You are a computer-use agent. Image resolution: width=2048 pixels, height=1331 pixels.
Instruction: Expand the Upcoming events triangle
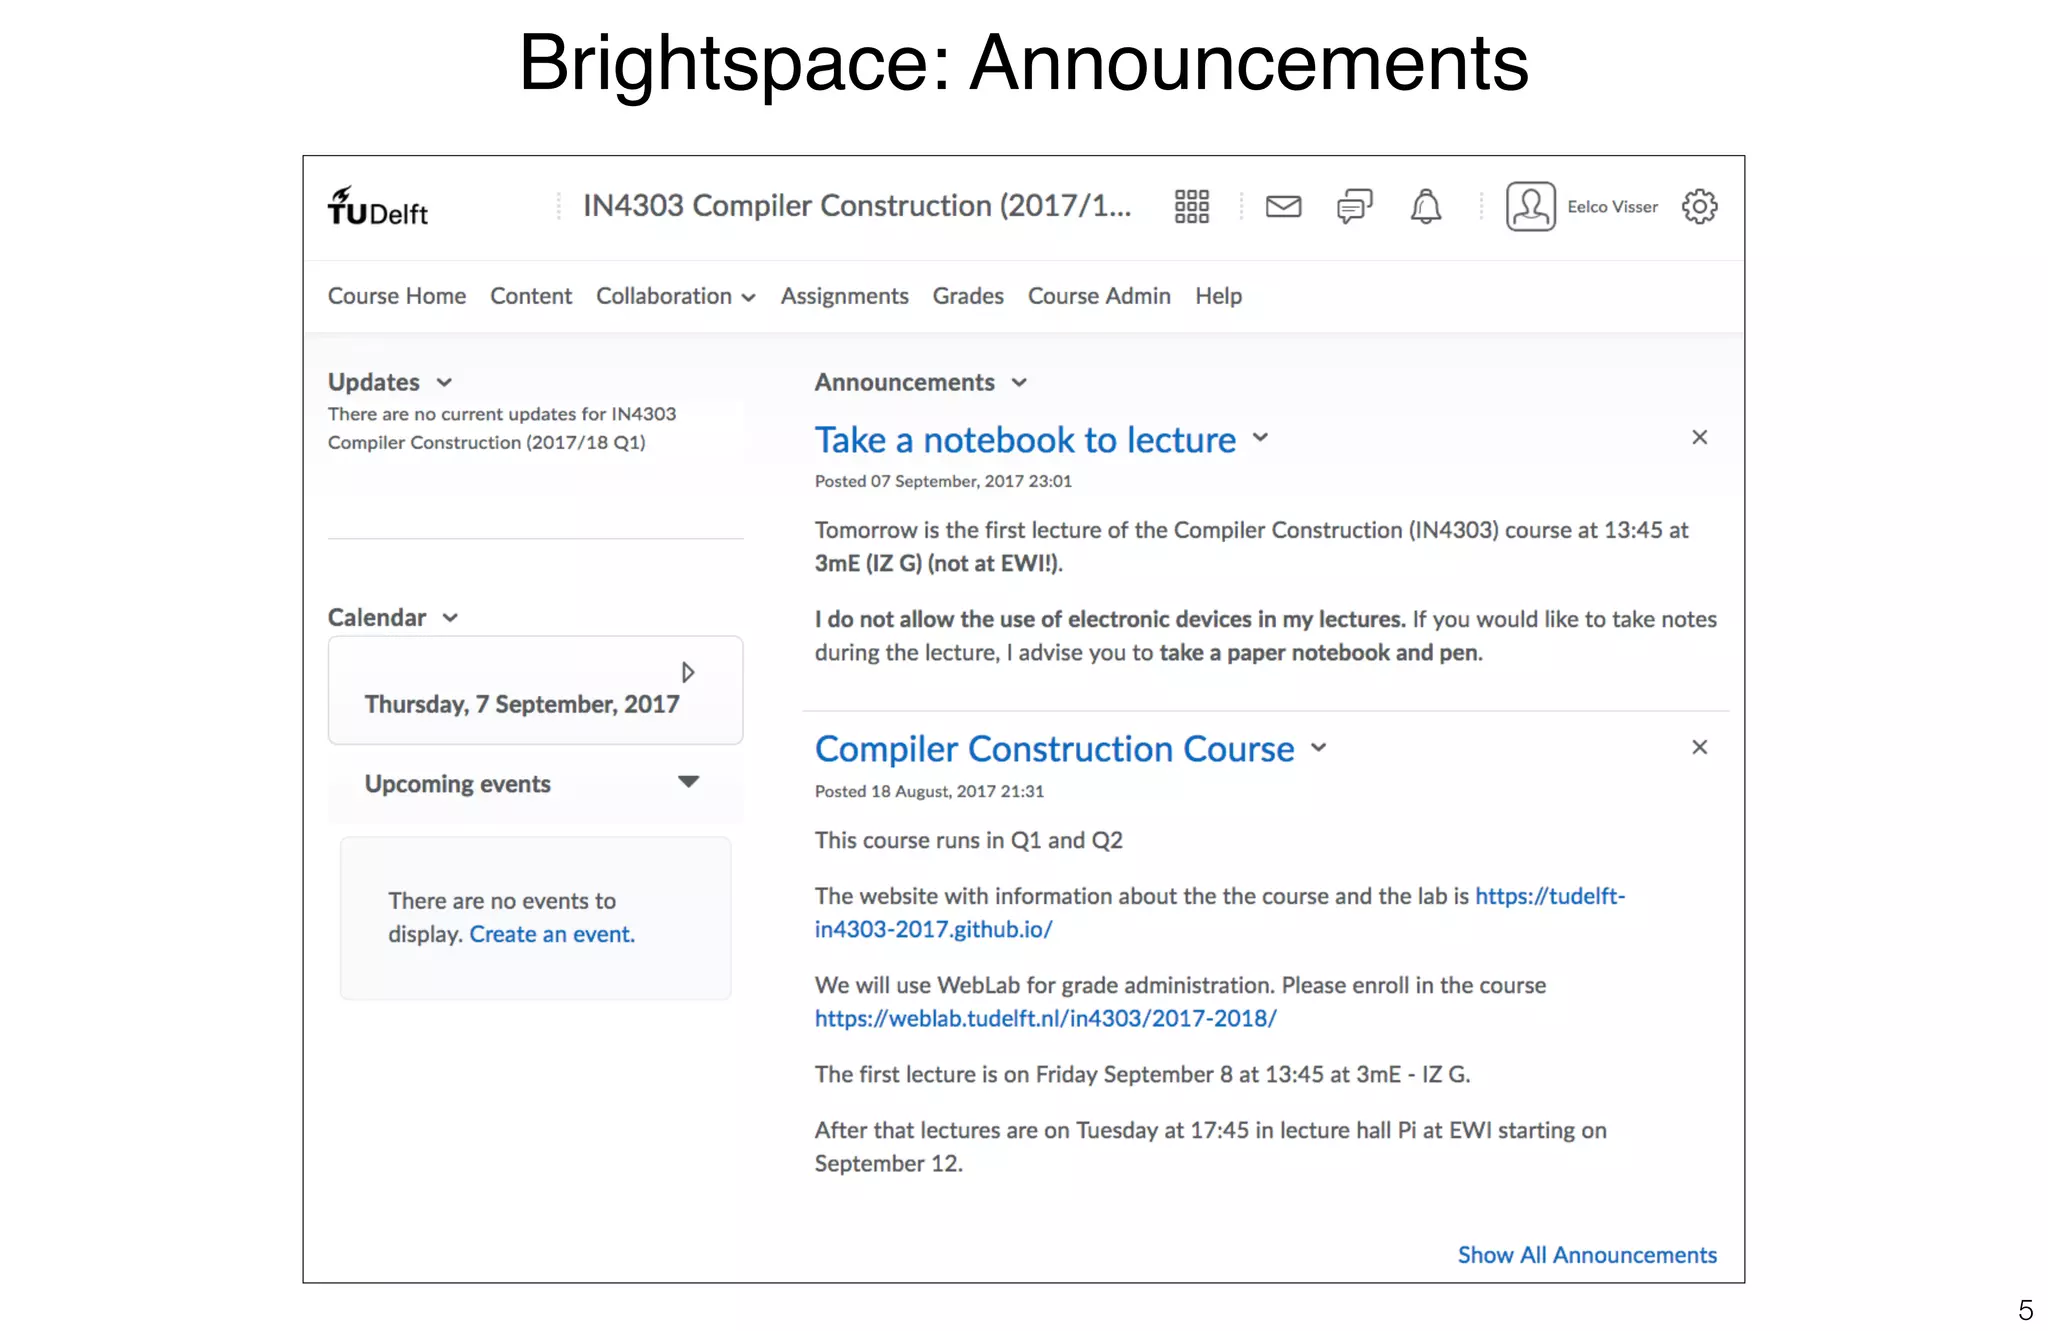pos(688,782)
